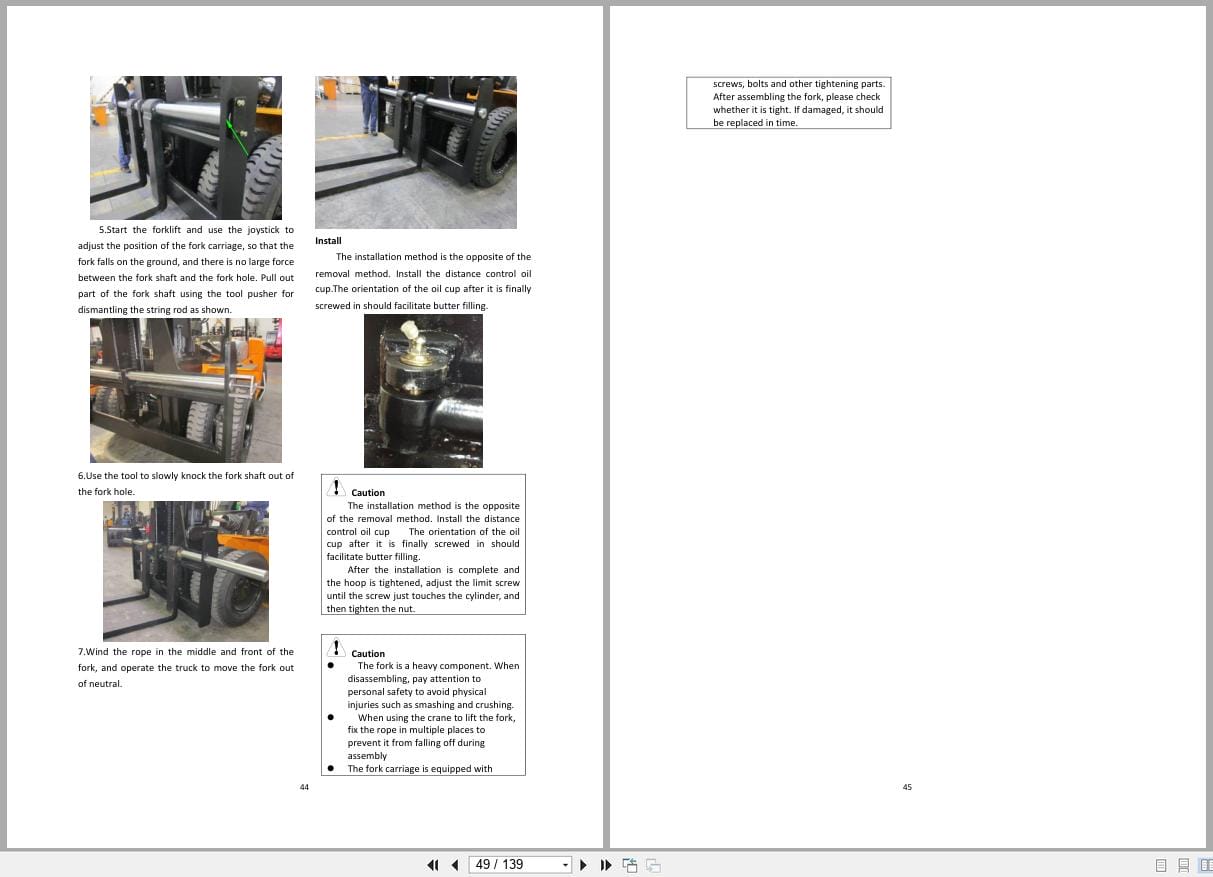
Task: Click the fit-width zoom icon
Action: 652,865
